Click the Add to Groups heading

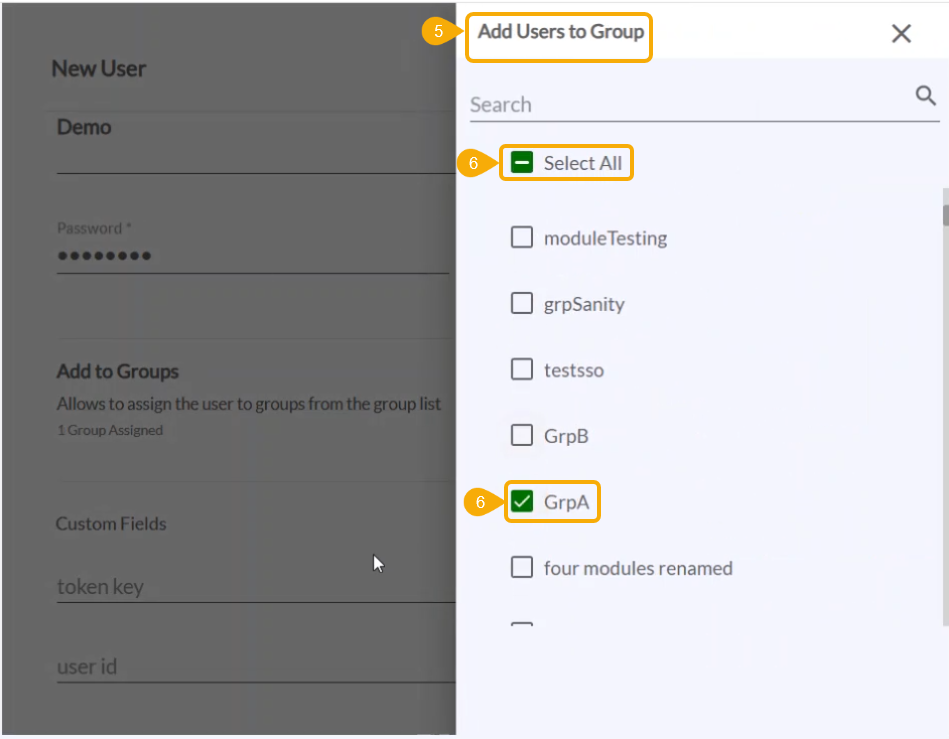tap(118, 371)
